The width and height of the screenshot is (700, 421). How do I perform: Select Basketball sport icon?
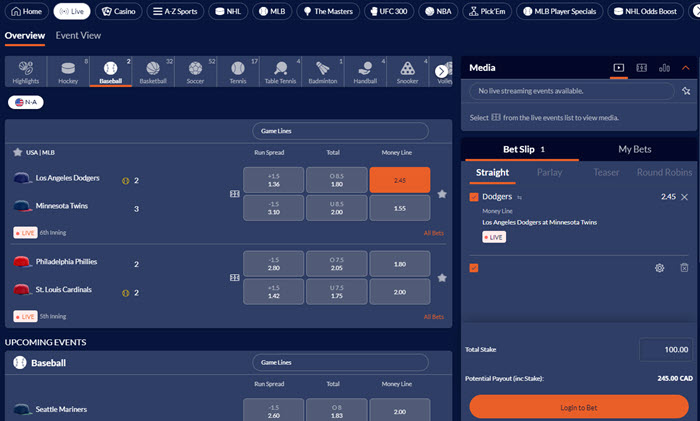click(153, 71)
